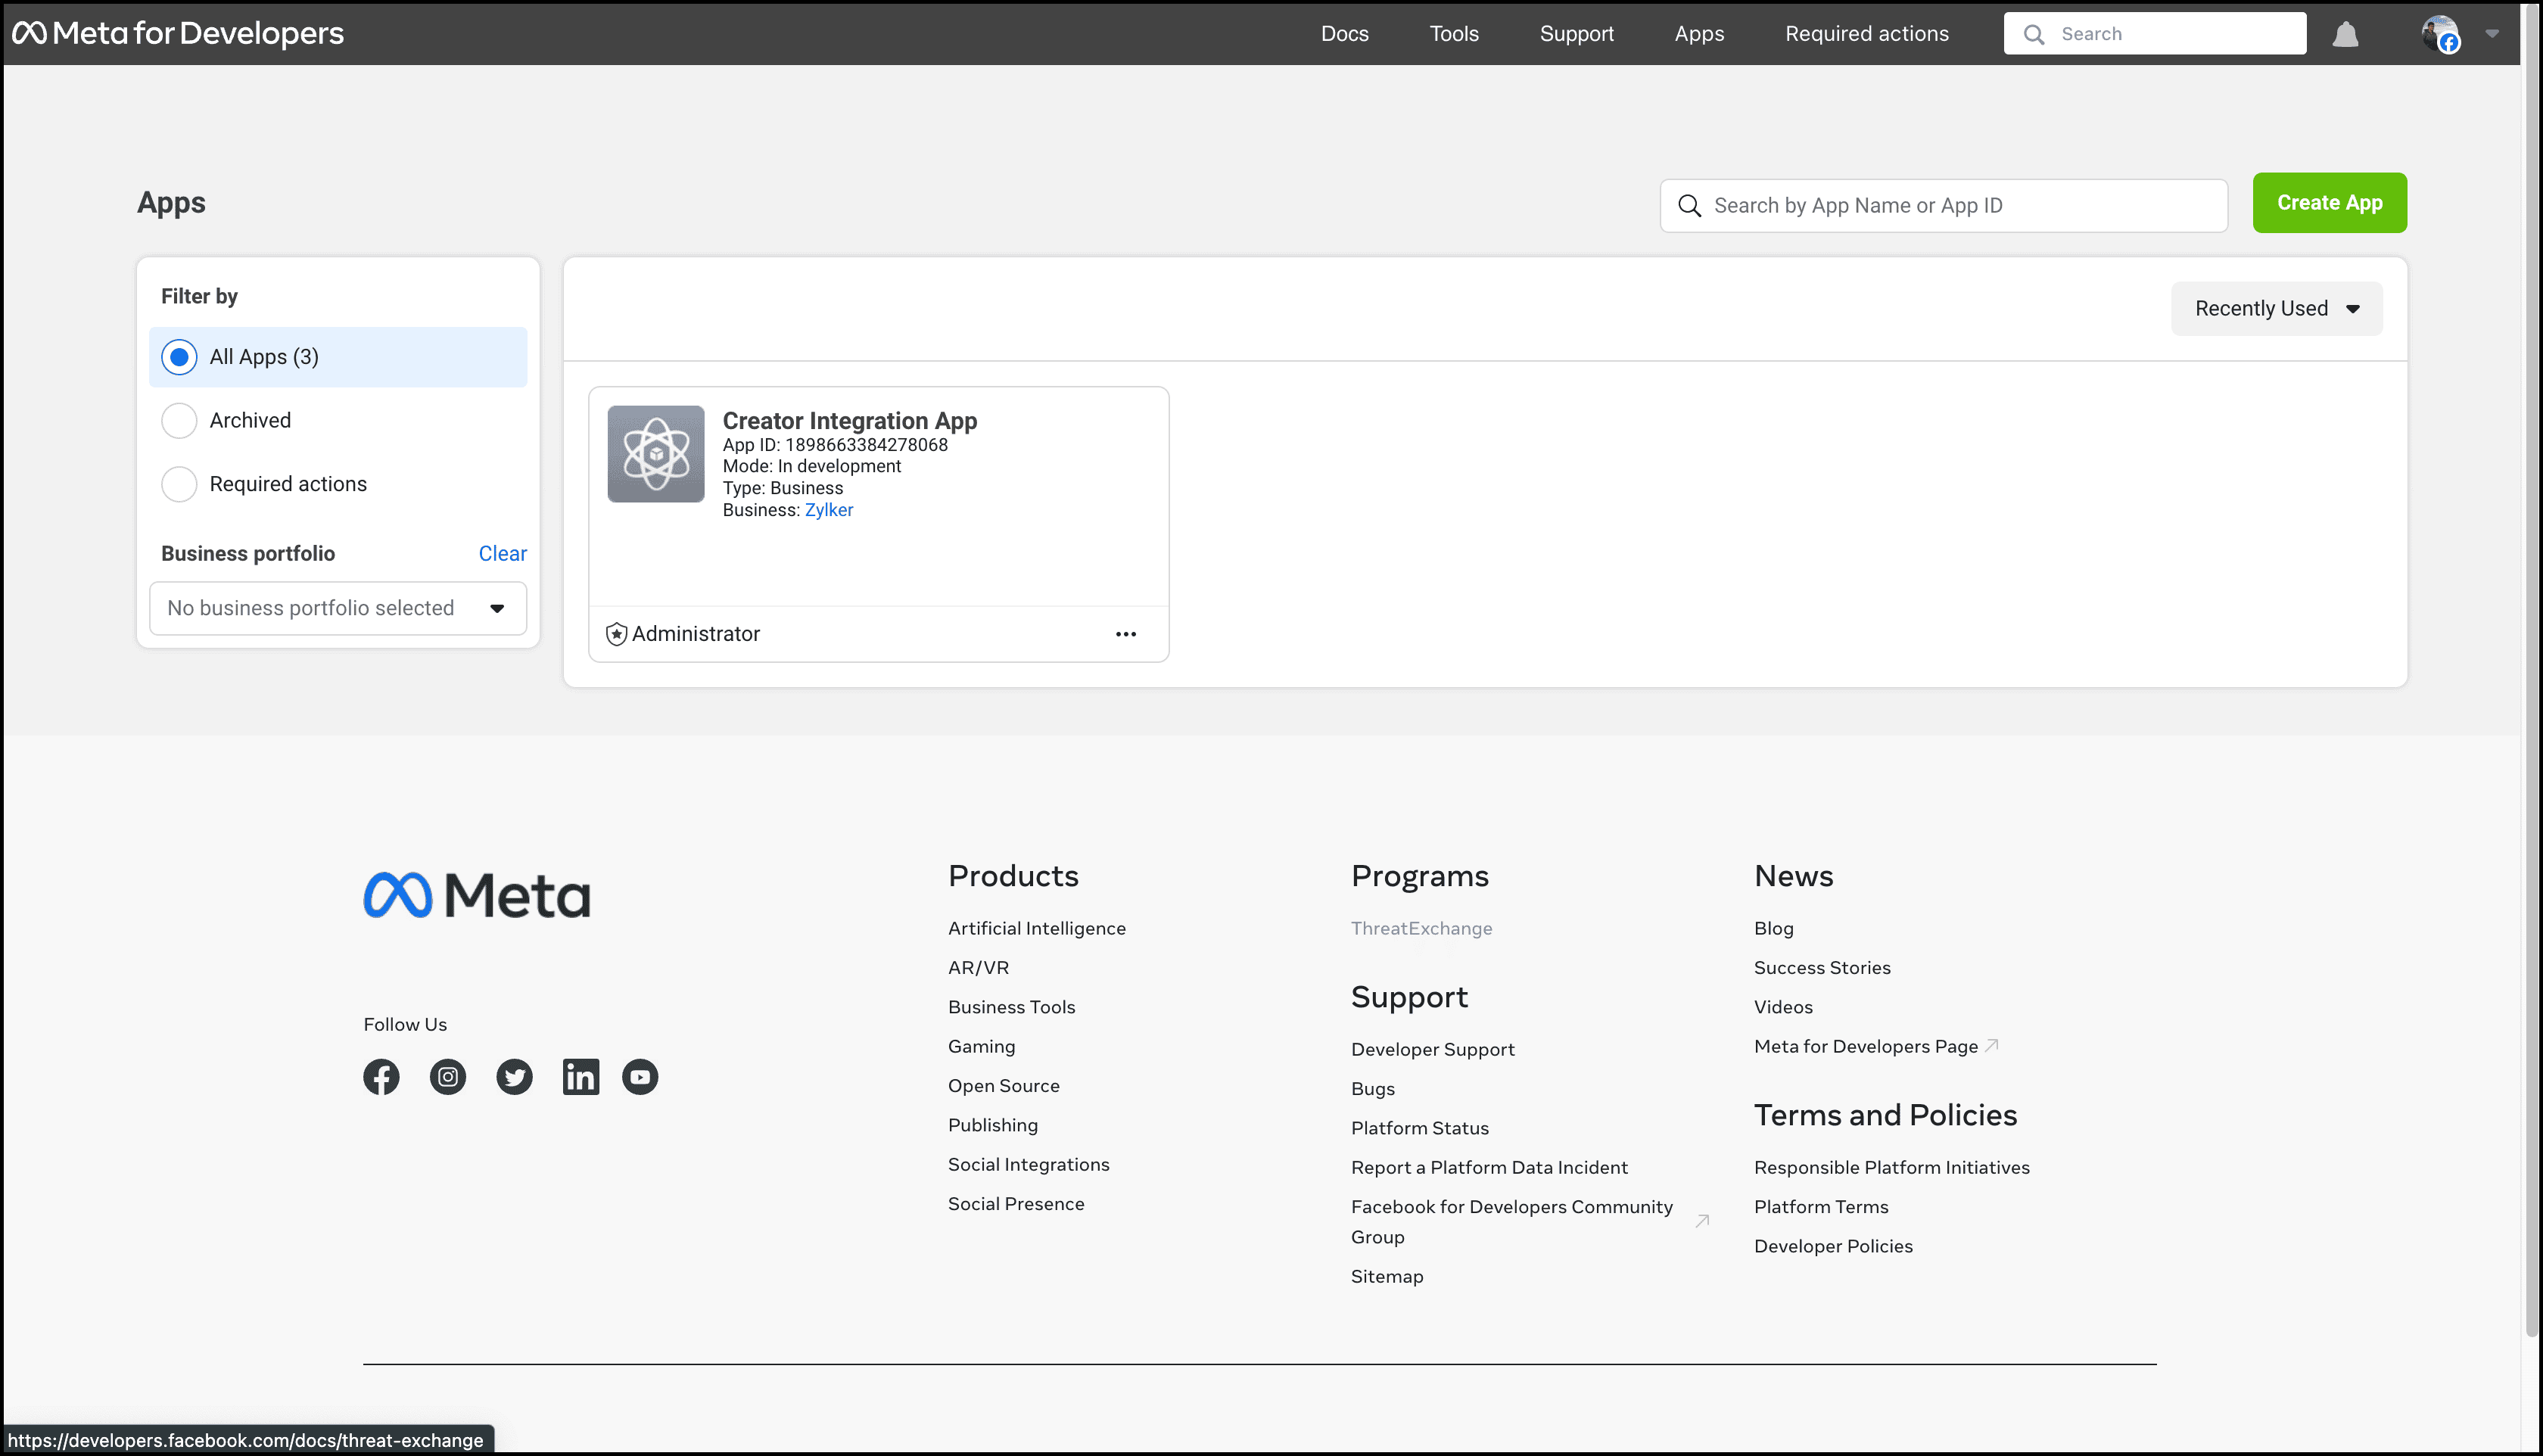Click the green Create App button
Viewport: 2543px width, 1456px height.
2329,203
